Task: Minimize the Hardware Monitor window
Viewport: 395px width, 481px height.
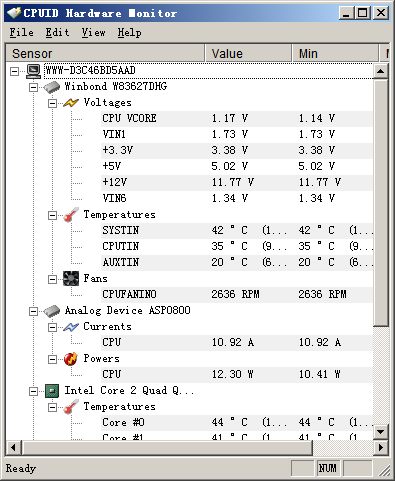Action: pos(347,13)
